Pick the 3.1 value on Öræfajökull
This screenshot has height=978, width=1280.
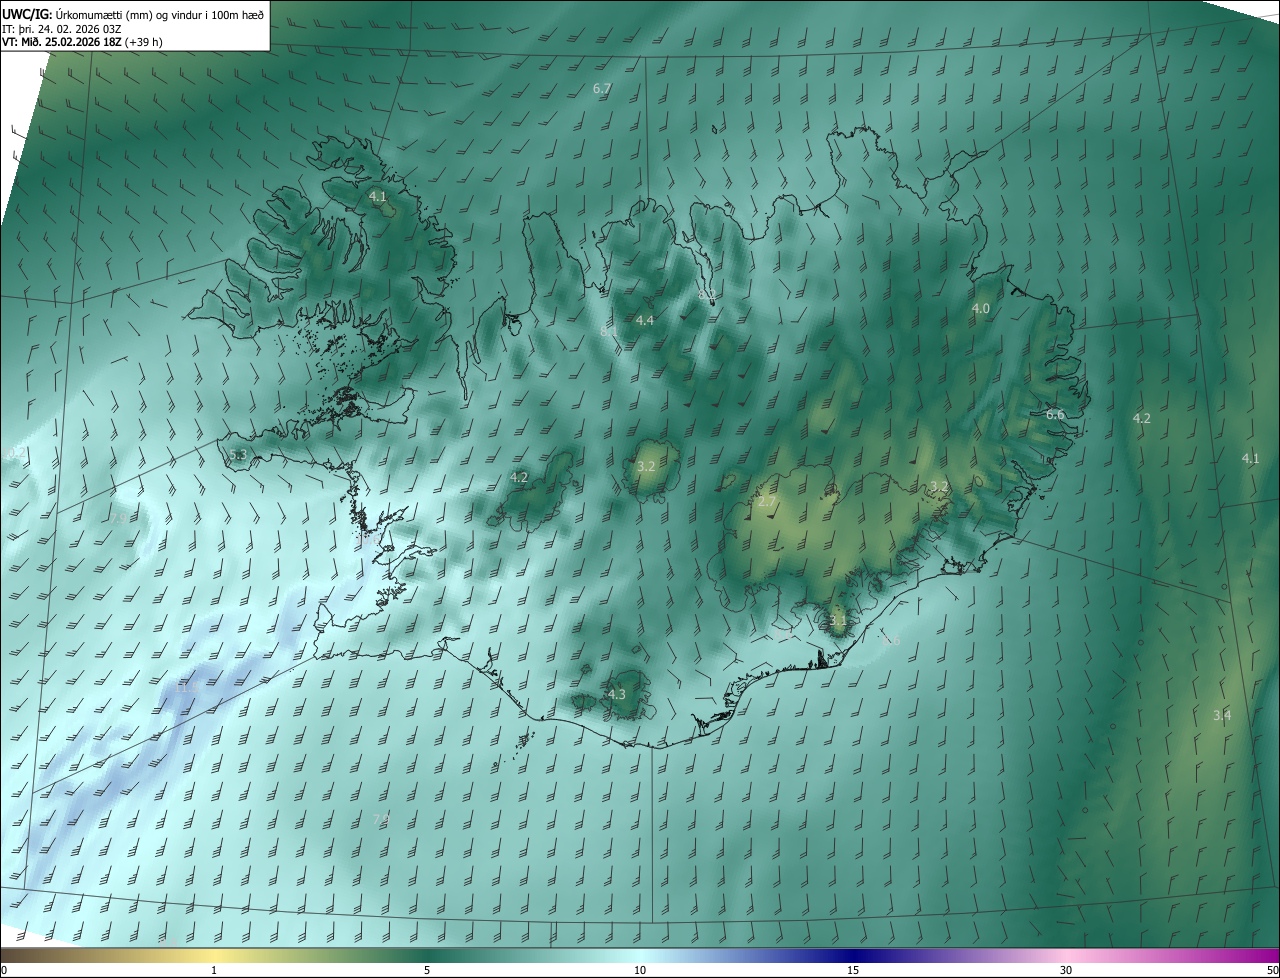tap(837, 620)
